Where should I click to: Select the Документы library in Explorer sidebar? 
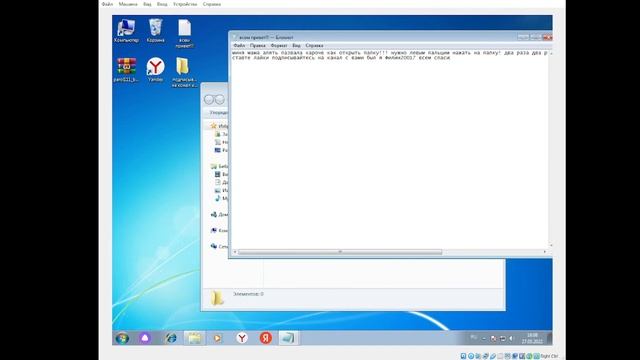click(222, 182)
